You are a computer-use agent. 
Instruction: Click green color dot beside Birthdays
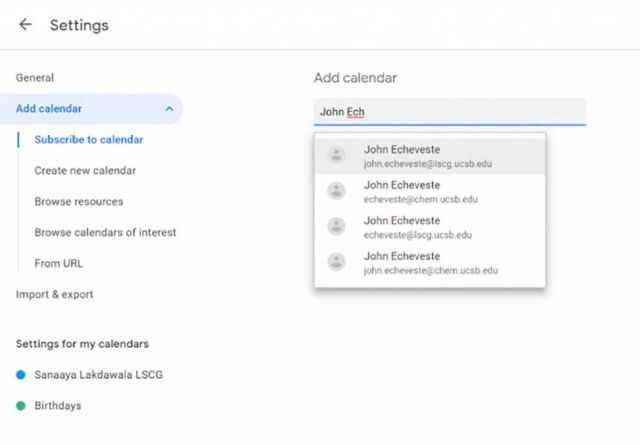(21, 406)
